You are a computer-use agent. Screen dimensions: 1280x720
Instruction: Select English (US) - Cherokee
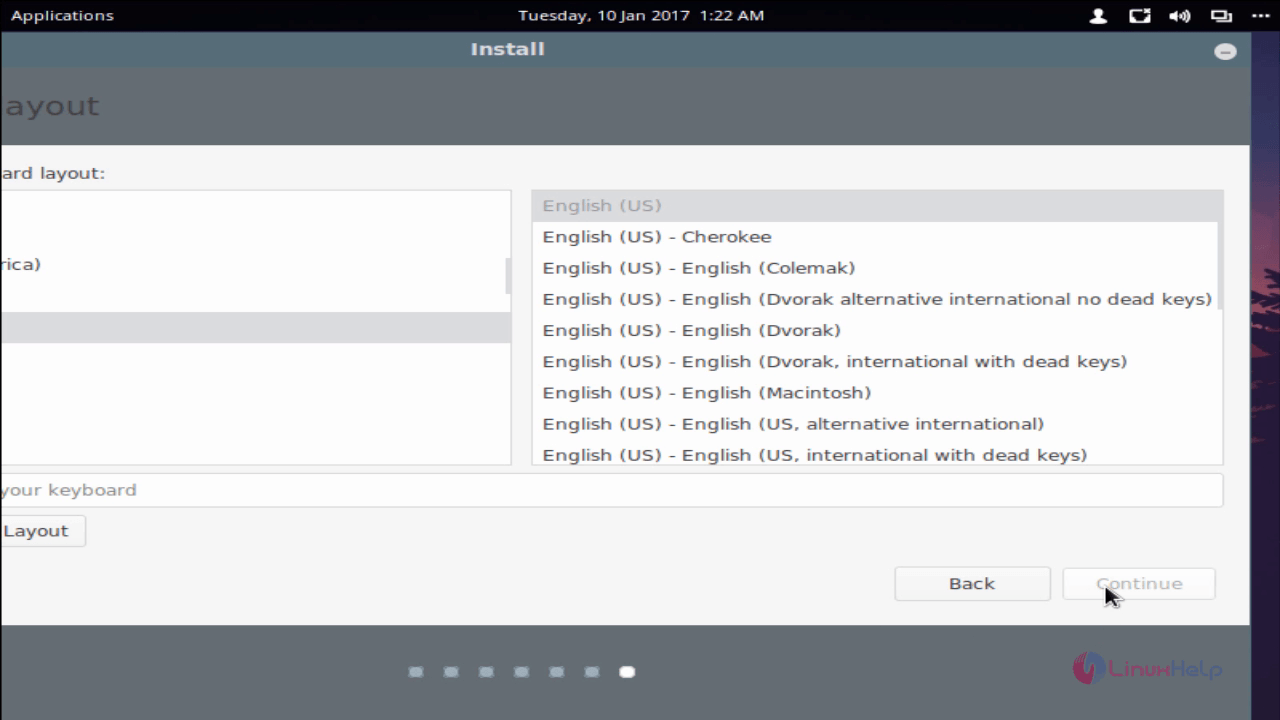pyautogui.click(x=875, y=237)
